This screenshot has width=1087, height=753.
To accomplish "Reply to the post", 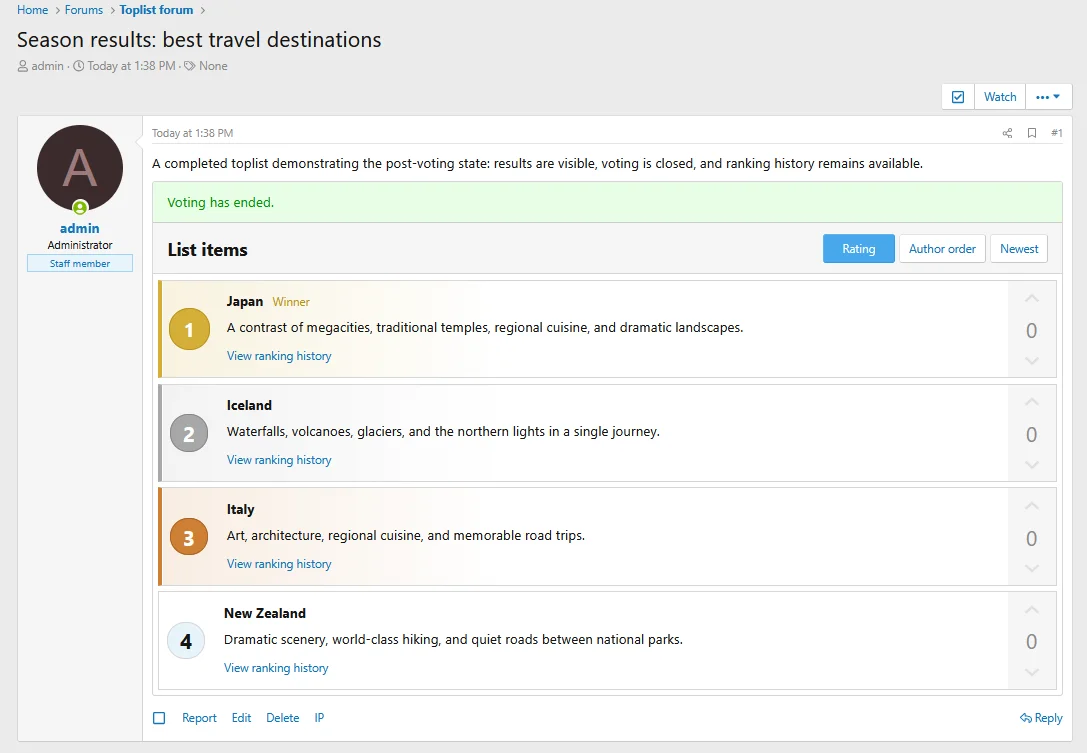I will pyautogui.click(x=1041, y=718).
